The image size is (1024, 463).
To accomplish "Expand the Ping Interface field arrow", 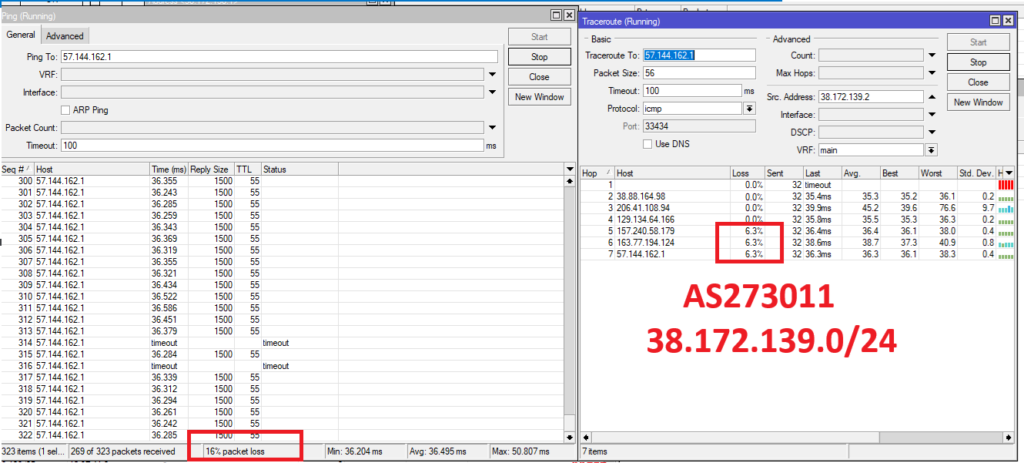I will click(x=492, y=92).
